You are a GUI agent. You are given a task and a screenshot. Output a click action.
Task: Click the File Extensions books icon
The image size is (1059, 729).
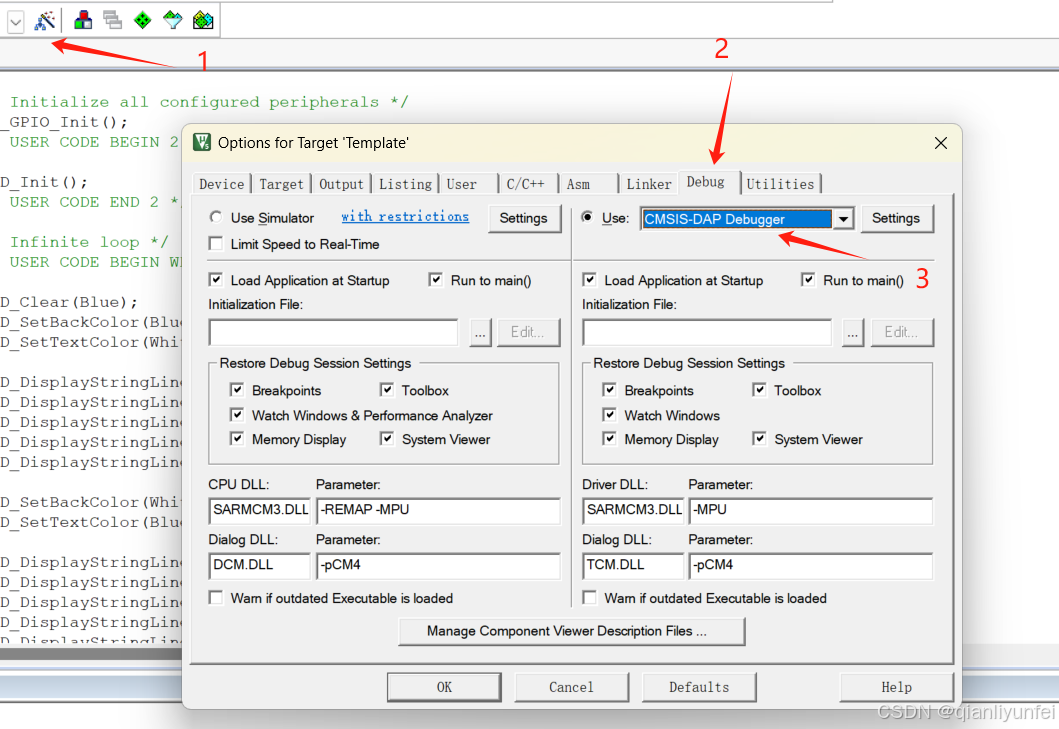pos(83,20)
